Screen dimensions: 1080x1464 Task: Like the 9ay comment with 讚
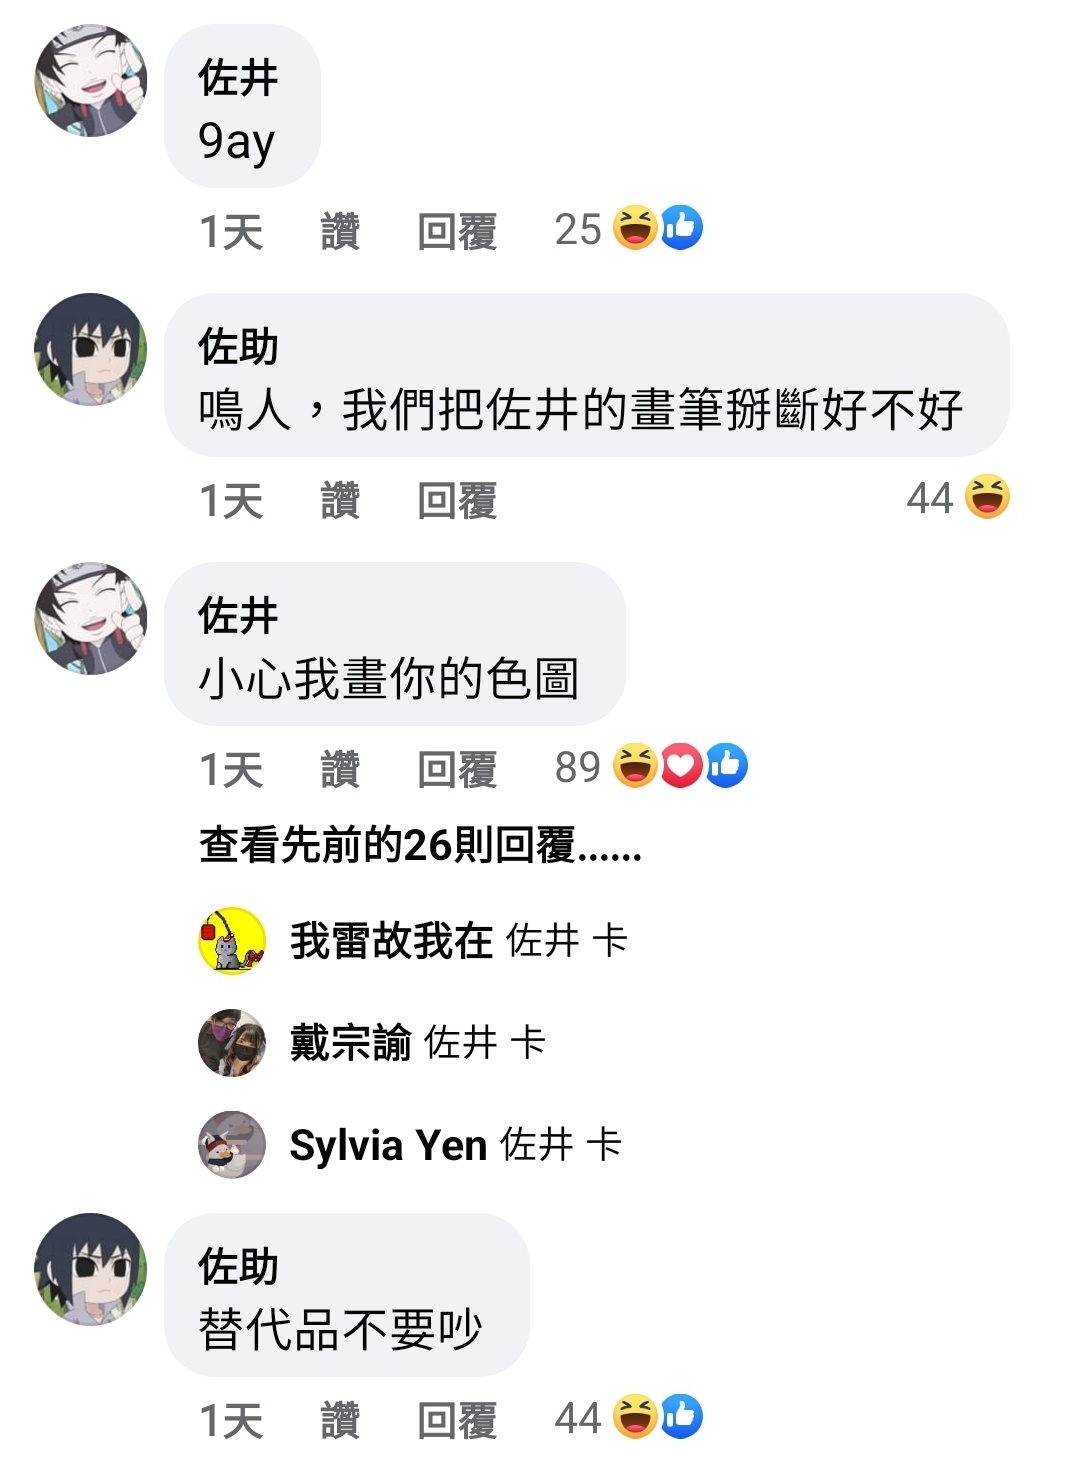coord(340,232)
